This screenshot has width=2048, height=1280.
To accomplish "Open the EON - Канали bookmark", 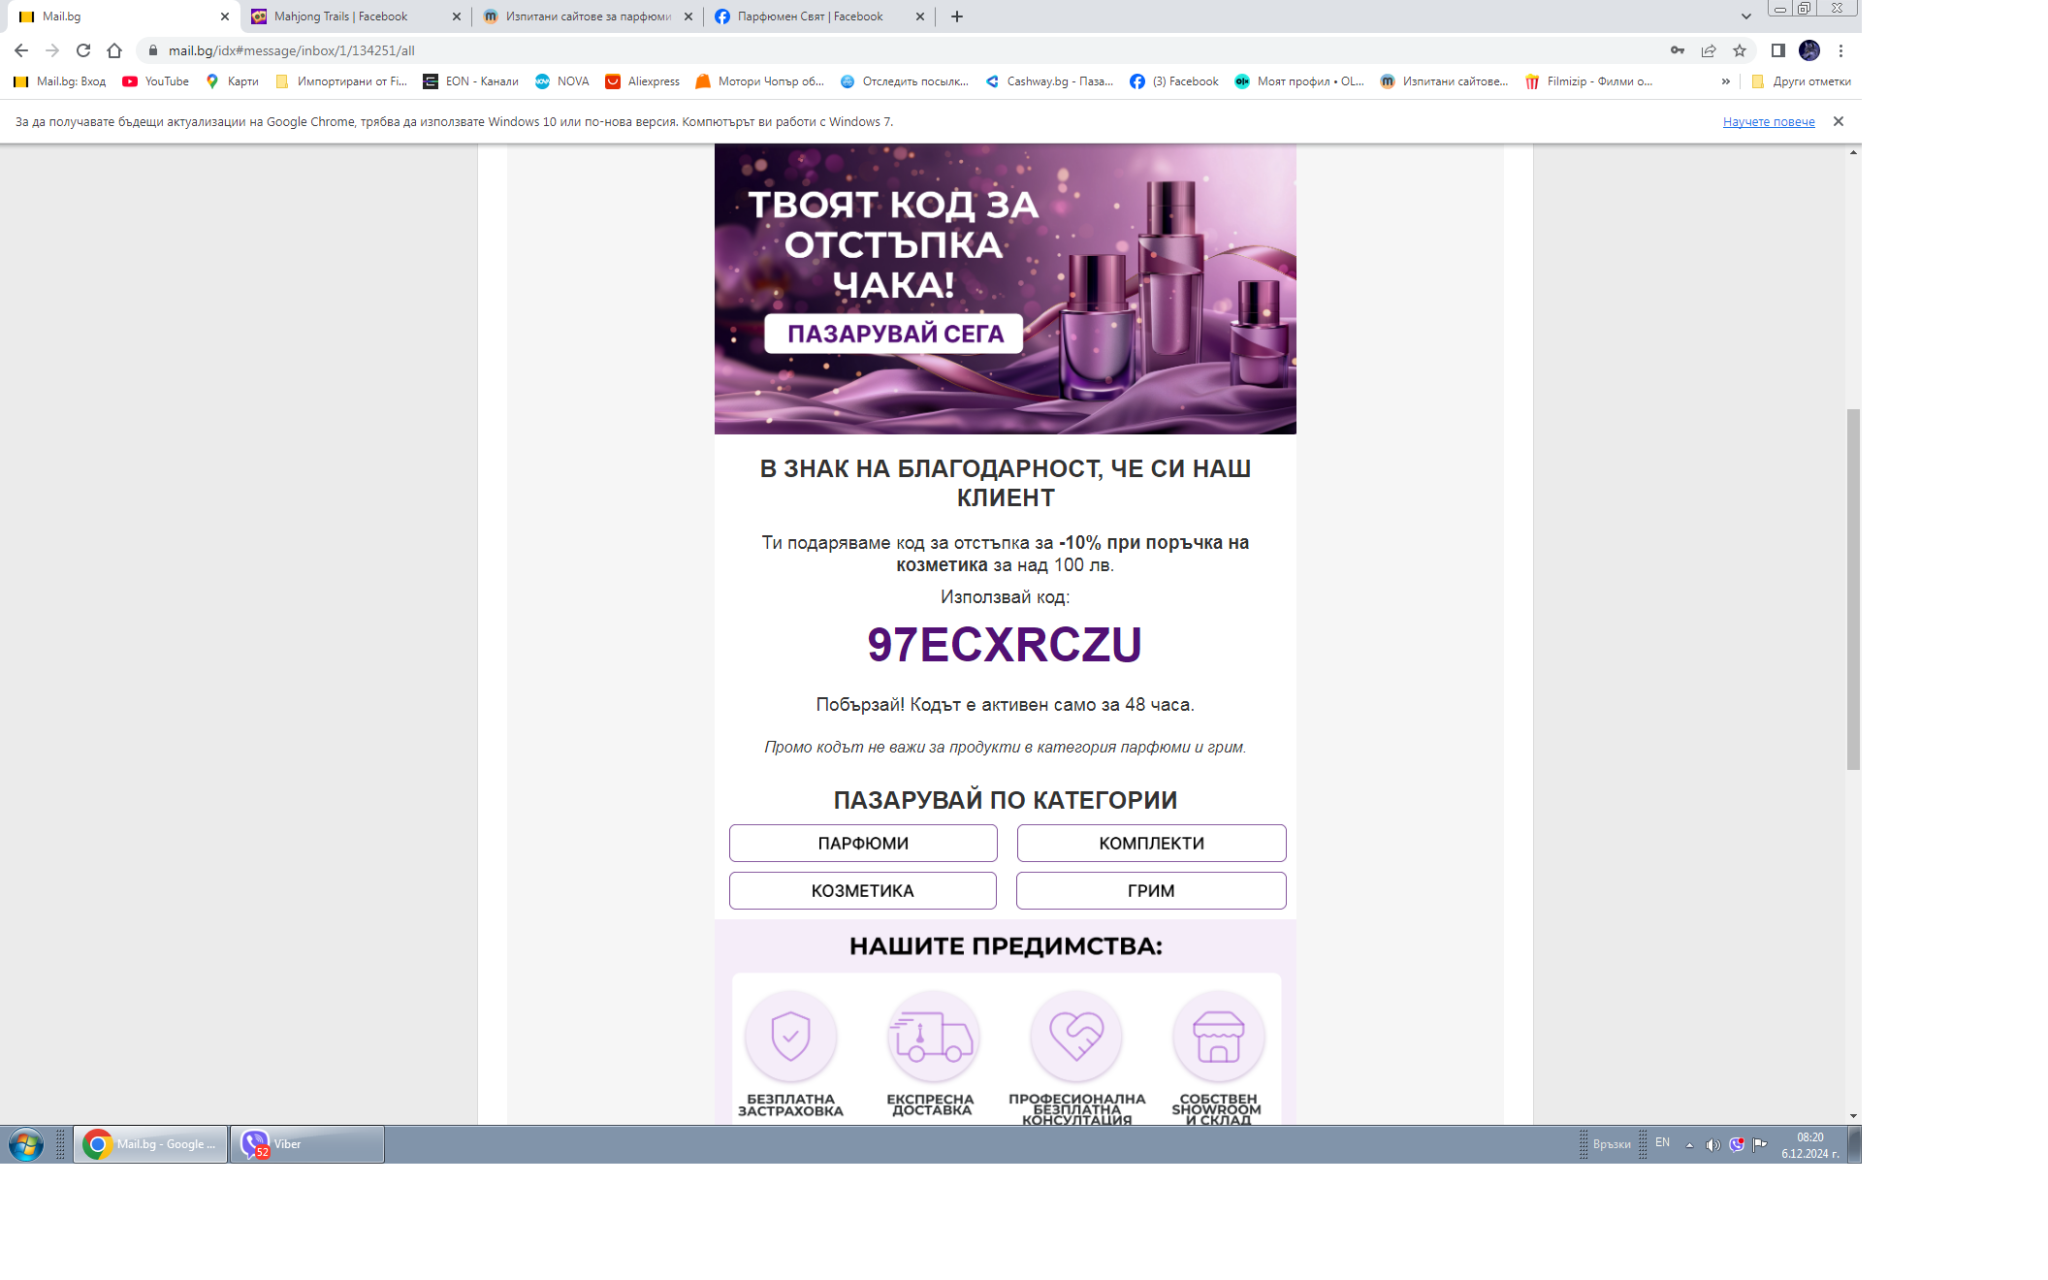I will 471,81.
